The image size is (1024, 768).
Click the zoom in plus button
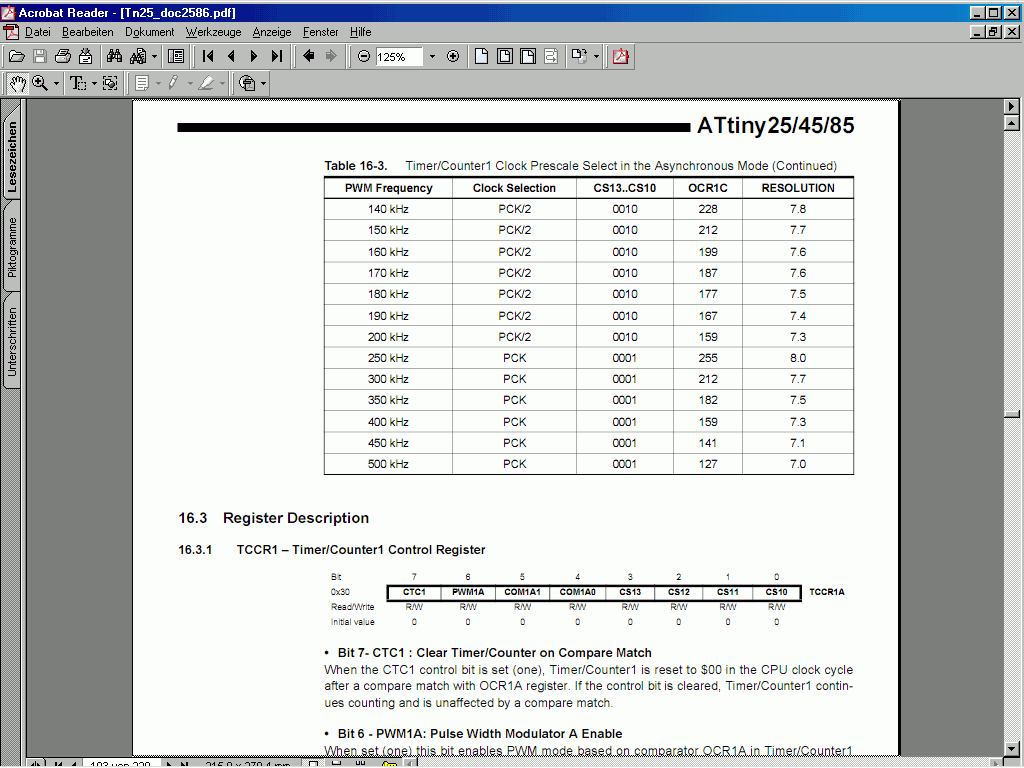(x=453, y=57)
